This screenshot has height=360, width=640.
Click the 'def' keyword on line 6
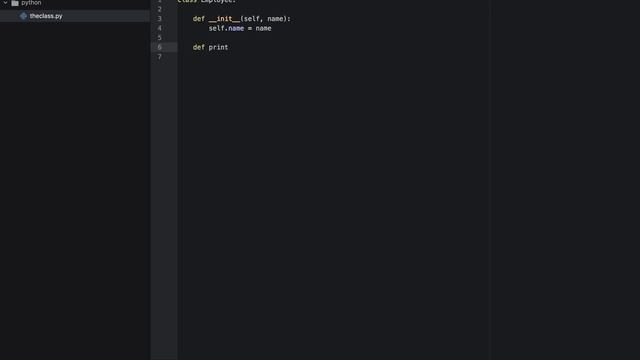point(199,47)
